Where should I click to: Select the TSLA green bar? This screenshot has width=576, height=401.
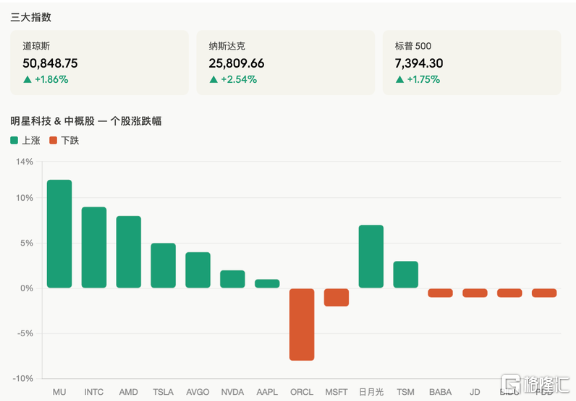tap(163, 265)
